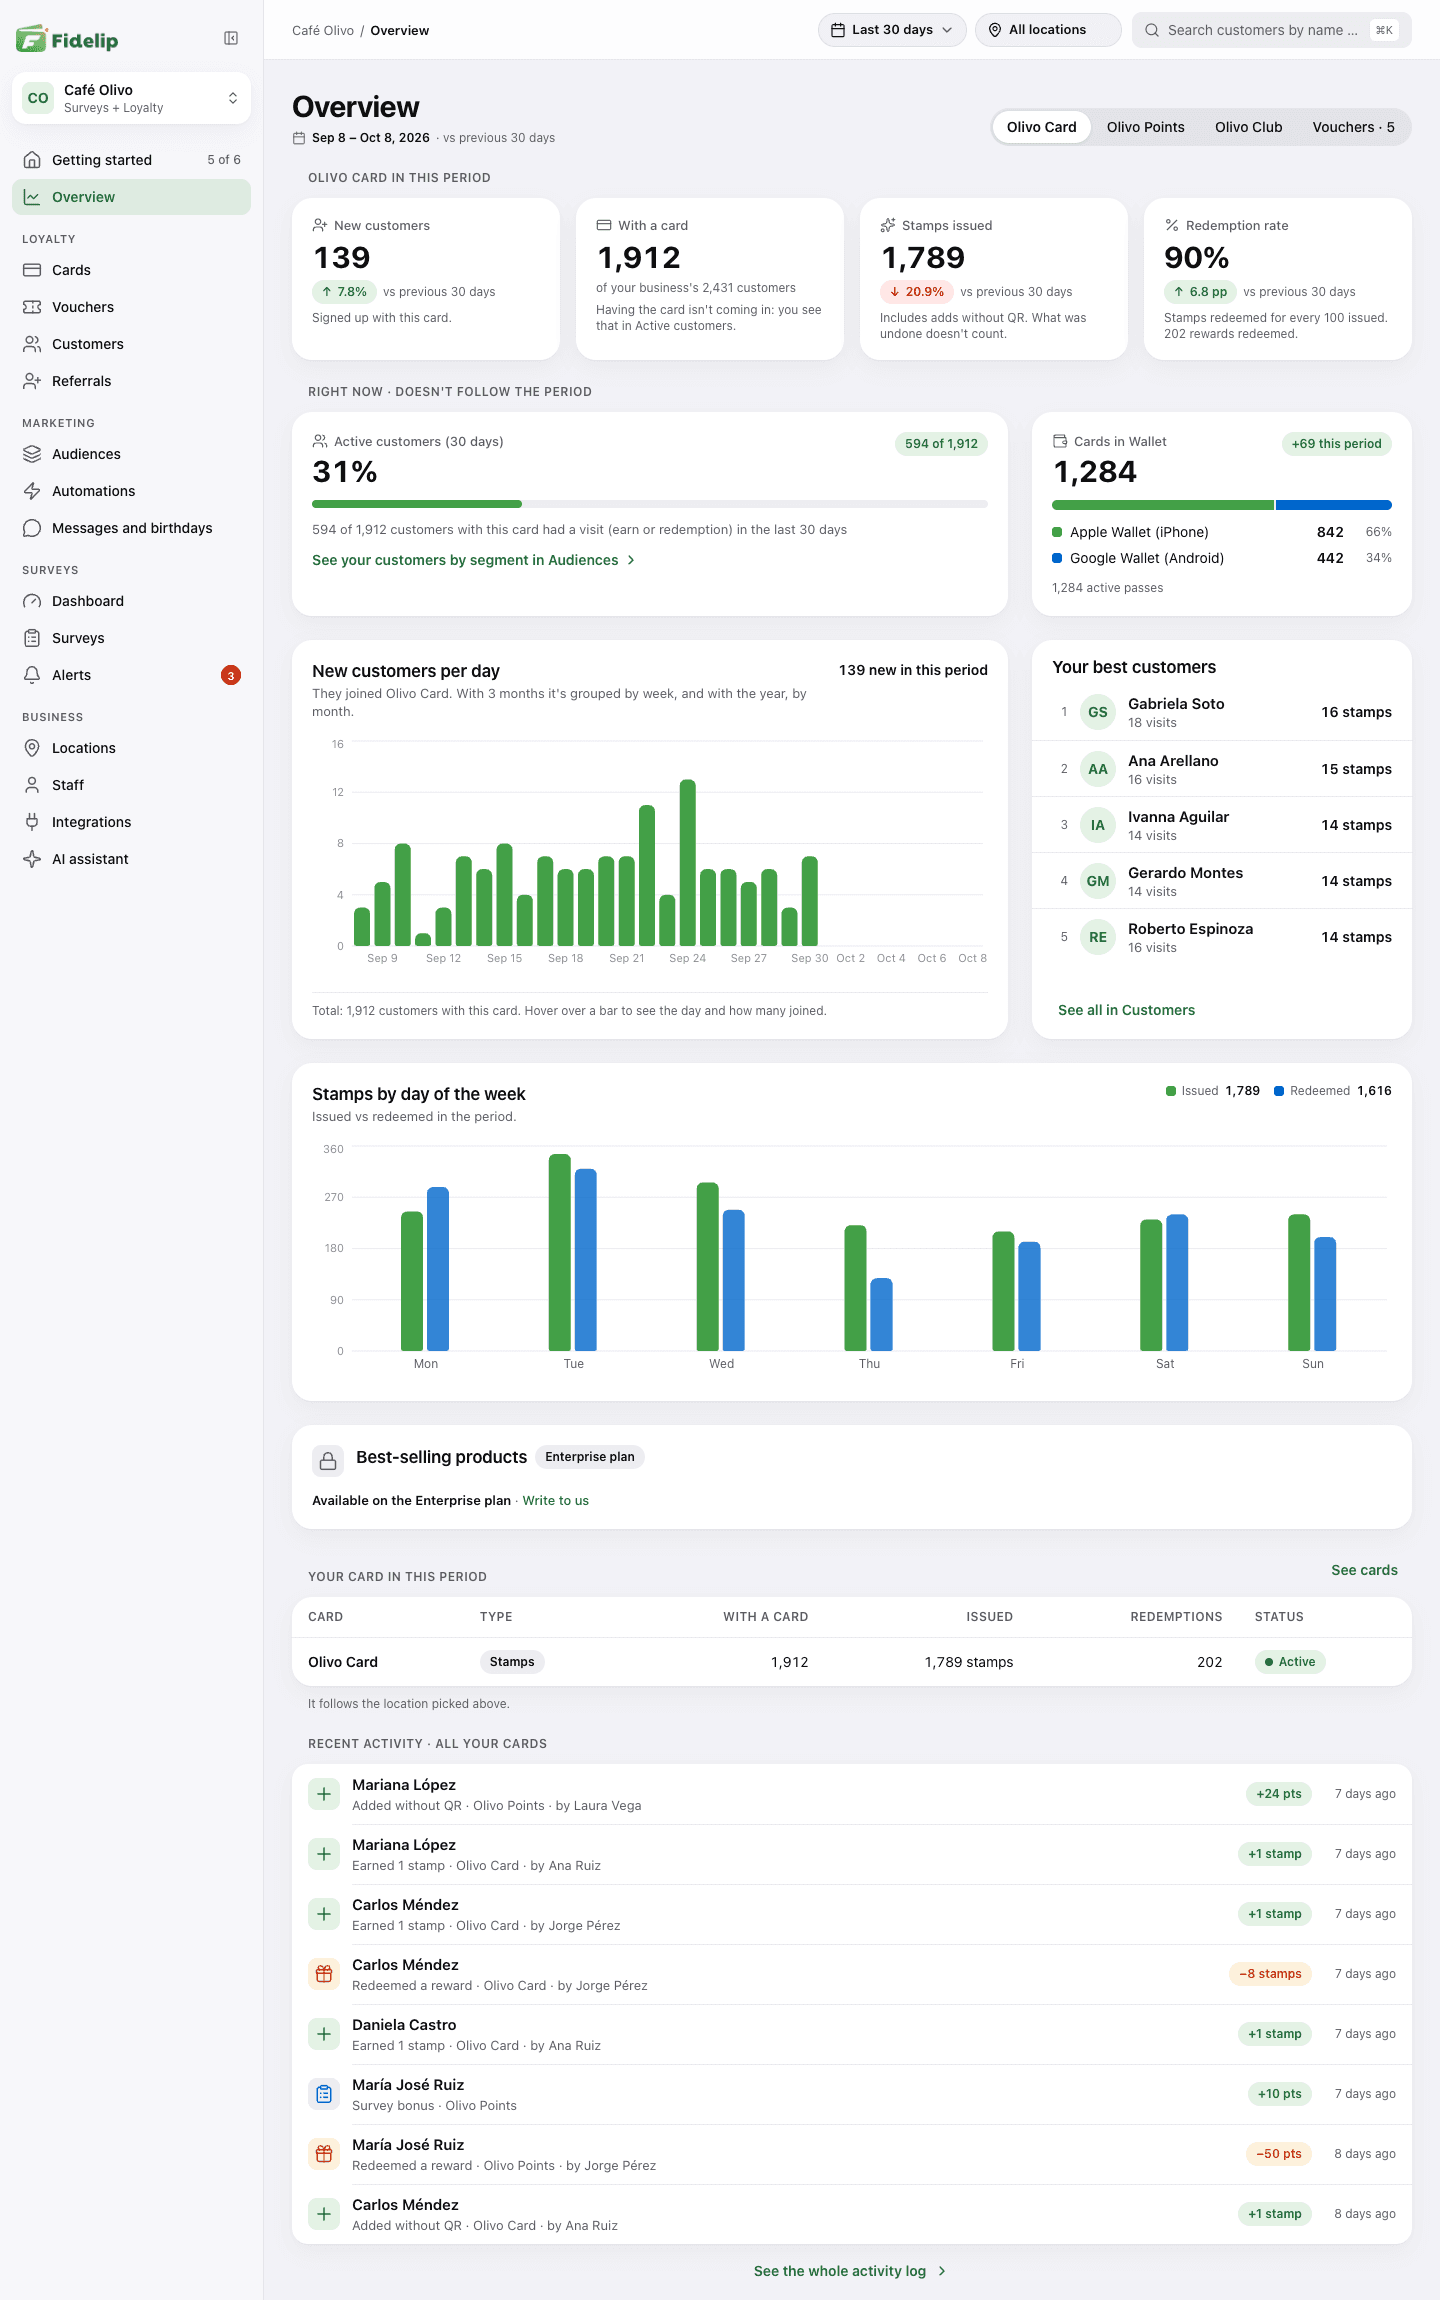Image resolution: width=1440 pixels, height=2300 pixels.
Task: Click the Olivo Card table row
Action: (x=852, y=1662)
